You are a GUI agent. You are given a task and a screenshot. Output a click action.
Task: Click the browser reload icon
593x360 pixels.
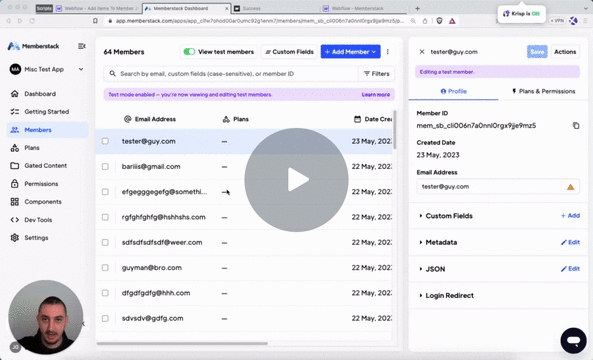point(32,21)
